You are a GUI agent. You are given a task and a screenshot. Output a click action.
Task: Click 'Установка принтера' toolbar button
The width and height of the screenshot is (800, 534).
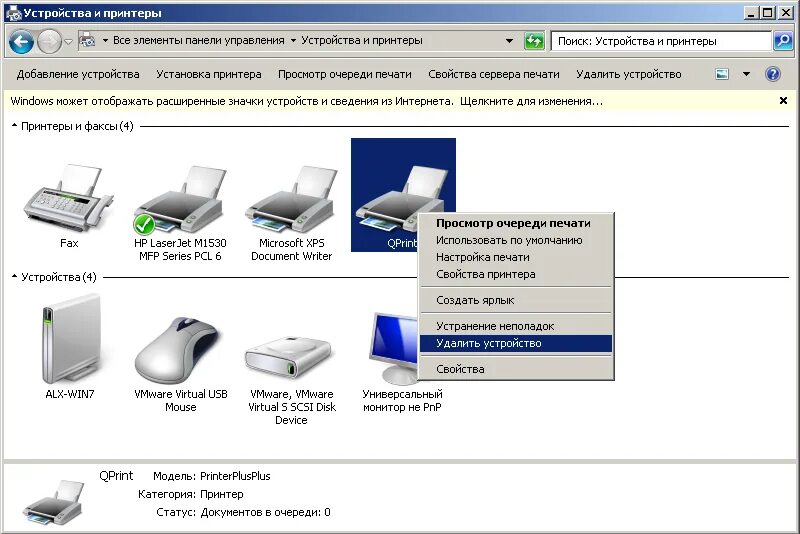[209, 74]
